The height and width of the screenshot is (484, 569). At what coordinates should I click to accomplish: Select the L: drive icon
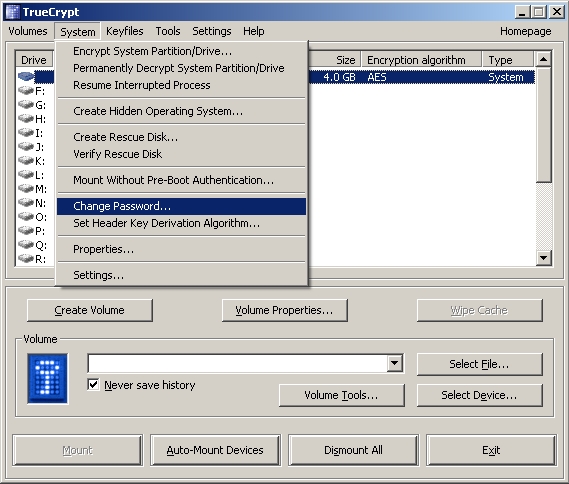tap(26, 175)
